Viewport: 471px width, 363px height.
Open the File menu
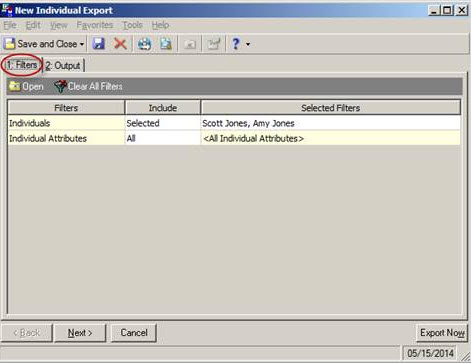tap(10, 25)
